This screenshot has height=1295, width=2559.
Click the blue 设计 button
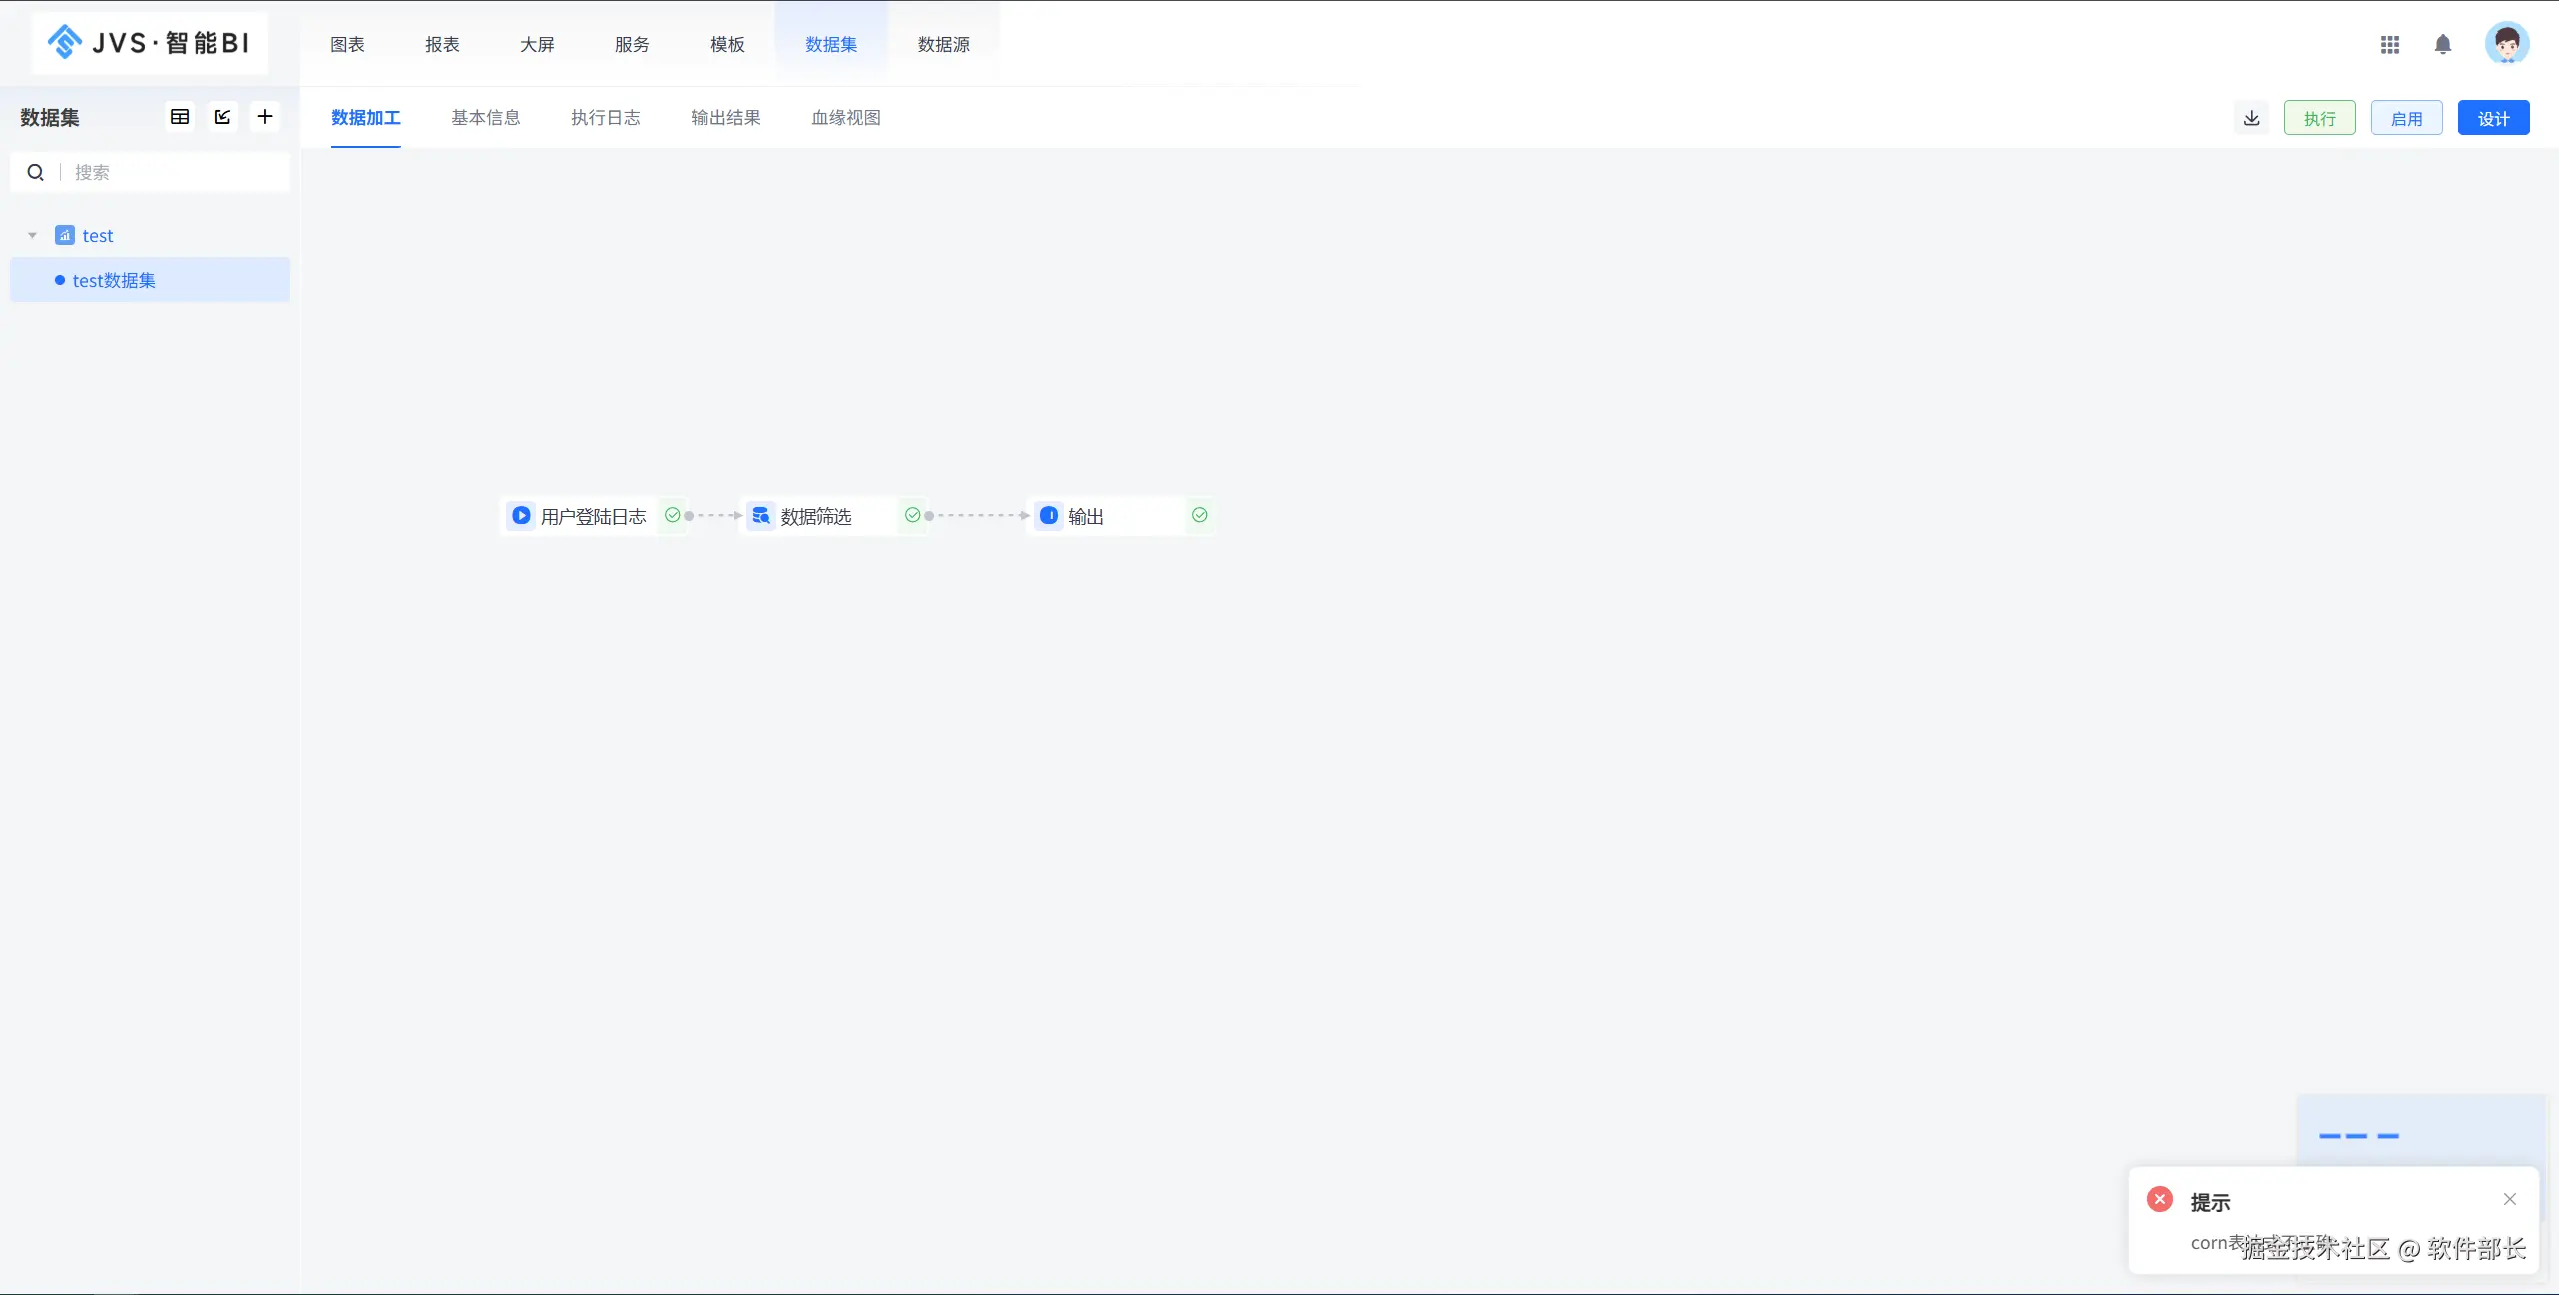click(2492, 118)
